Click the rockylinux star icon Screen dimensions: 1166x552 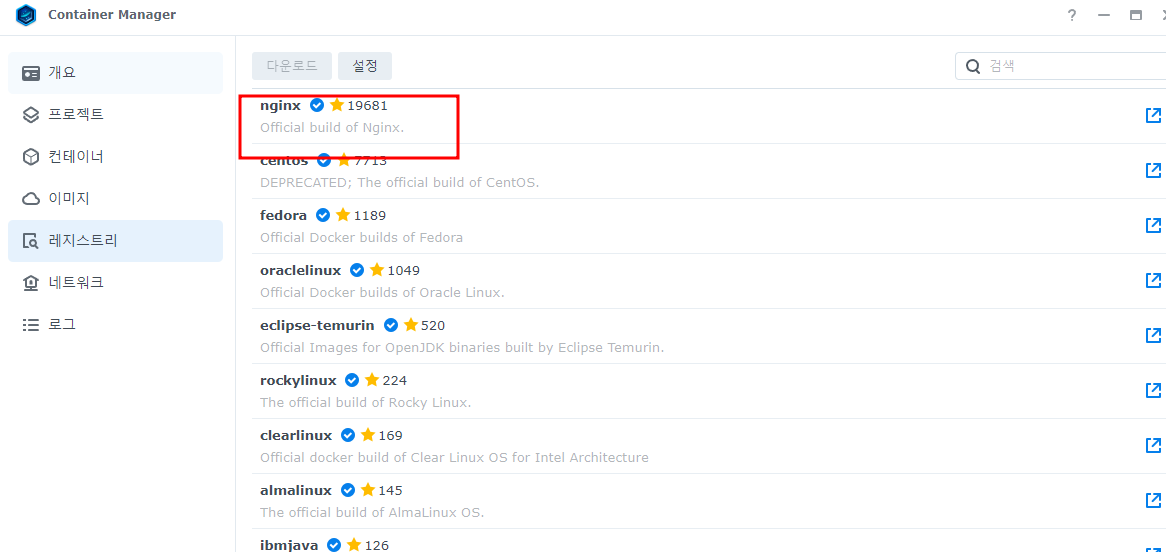(372, 379)
